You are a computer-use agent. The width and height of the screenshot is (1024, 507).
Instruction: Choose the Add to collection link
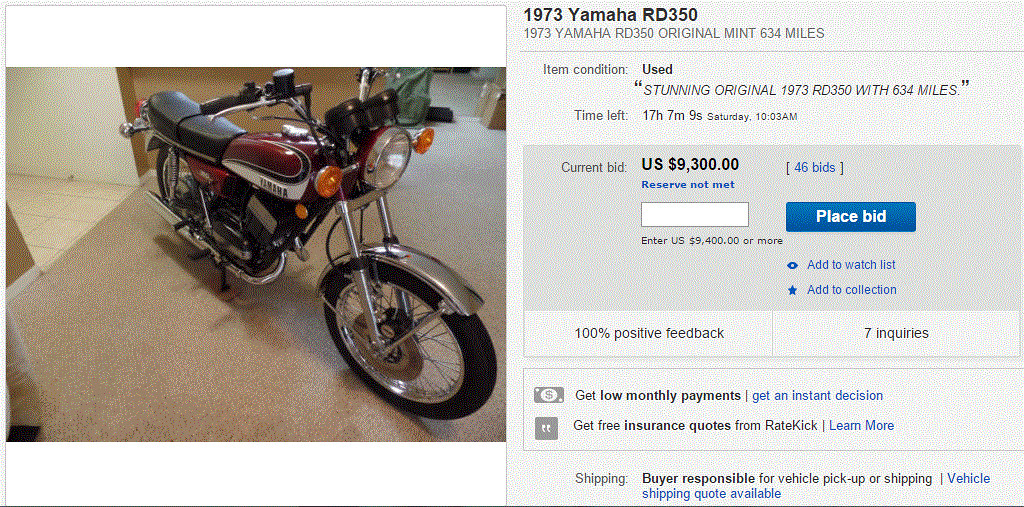click(851, 290)
